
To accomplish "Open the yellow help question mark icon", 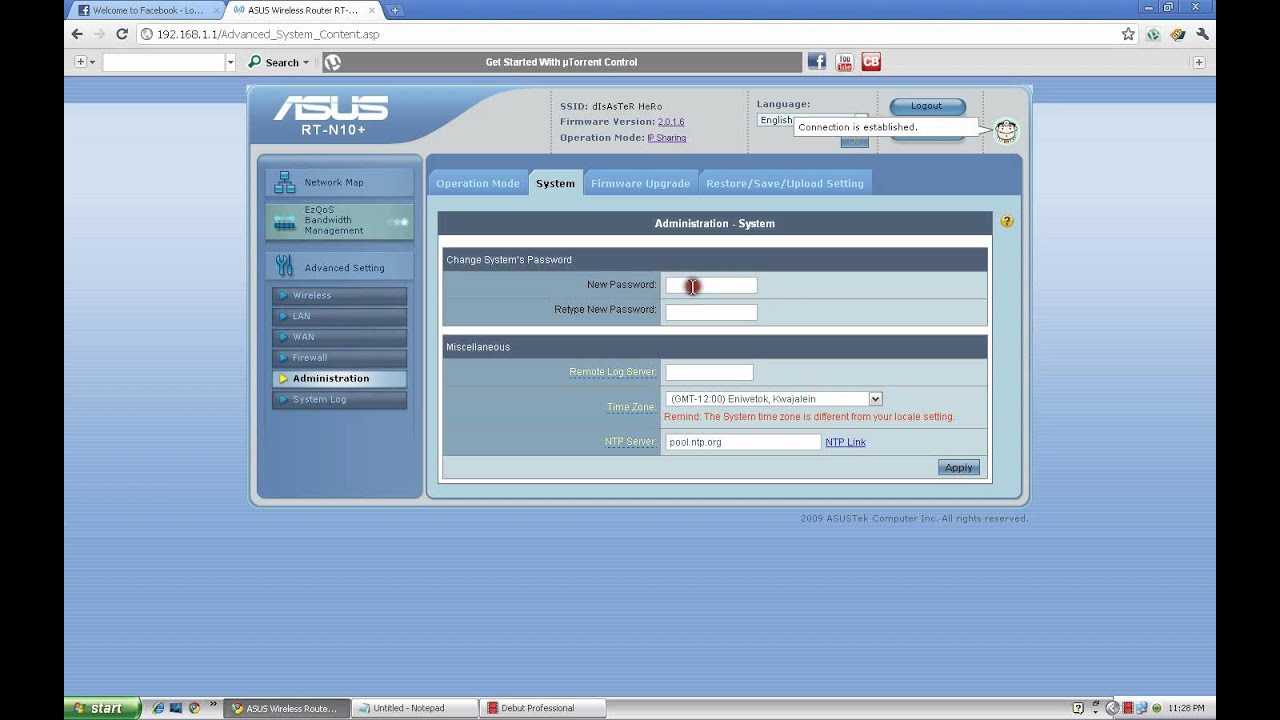I will (x=1007, y=221).
